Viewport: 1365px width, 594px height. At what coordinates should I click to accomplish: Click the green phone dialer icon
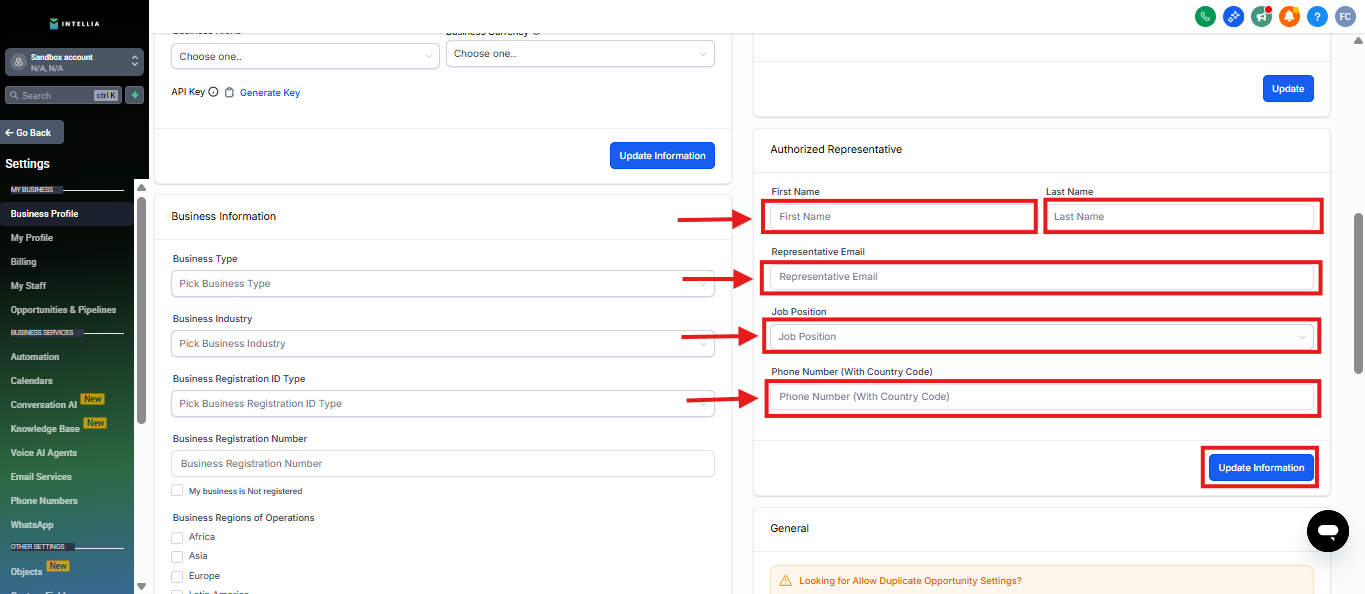click(1205, 16)
